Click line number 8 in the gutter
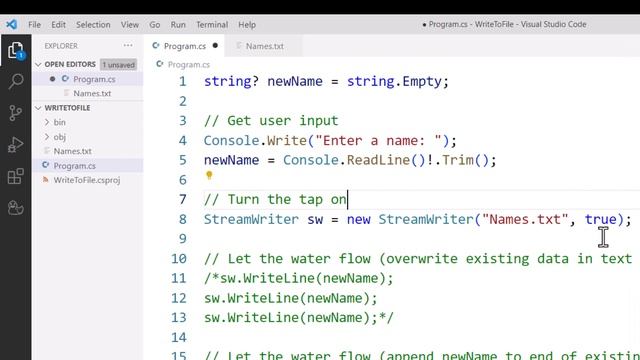Image resolution: width=640 pixels, height=360 pixels. 182,219
